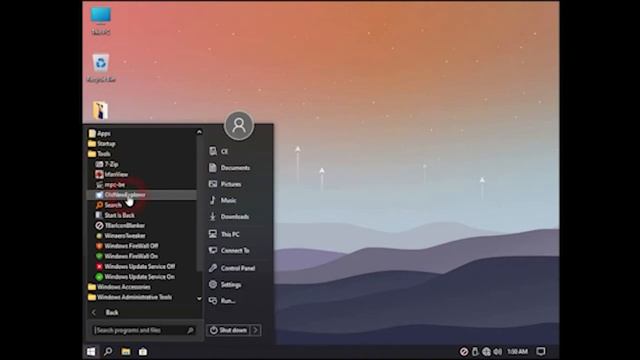Screen dimensions: 640x360
Task: Open the Run... dialog entry
Action: [222, 301]
